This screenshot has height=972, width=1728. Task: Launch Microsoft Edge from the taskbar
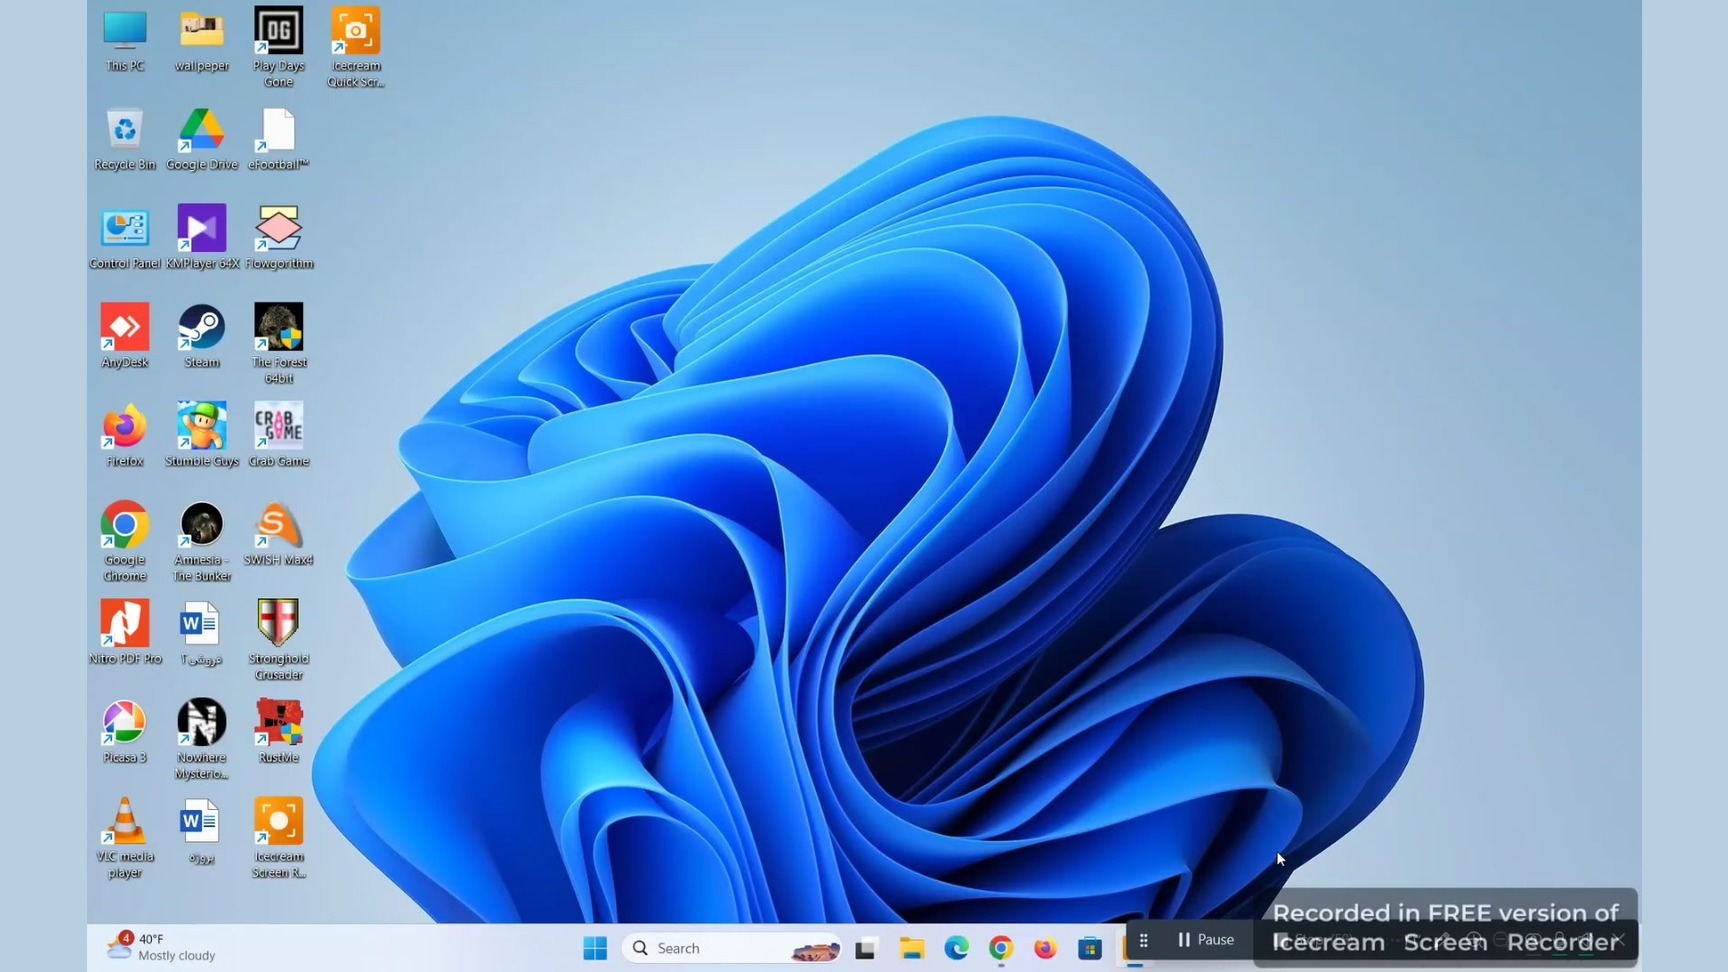tap(956, 948)
